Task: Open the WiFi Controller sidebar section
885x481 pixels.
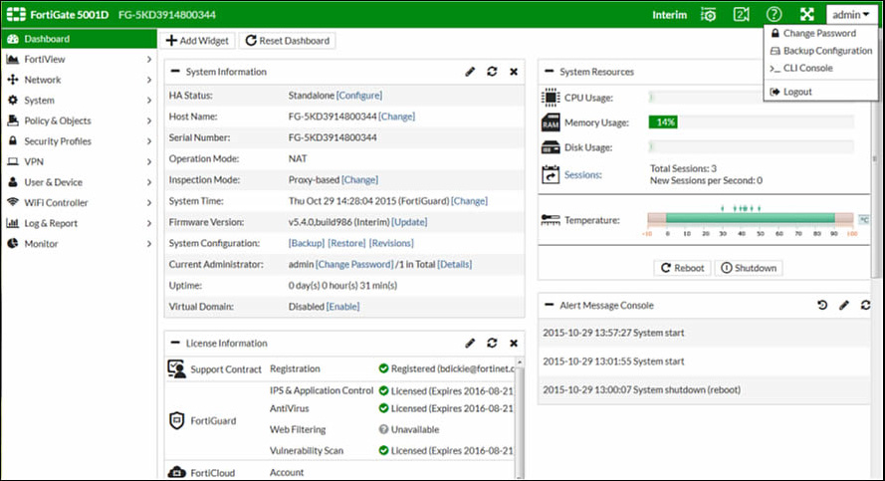Action: [78, 203]
